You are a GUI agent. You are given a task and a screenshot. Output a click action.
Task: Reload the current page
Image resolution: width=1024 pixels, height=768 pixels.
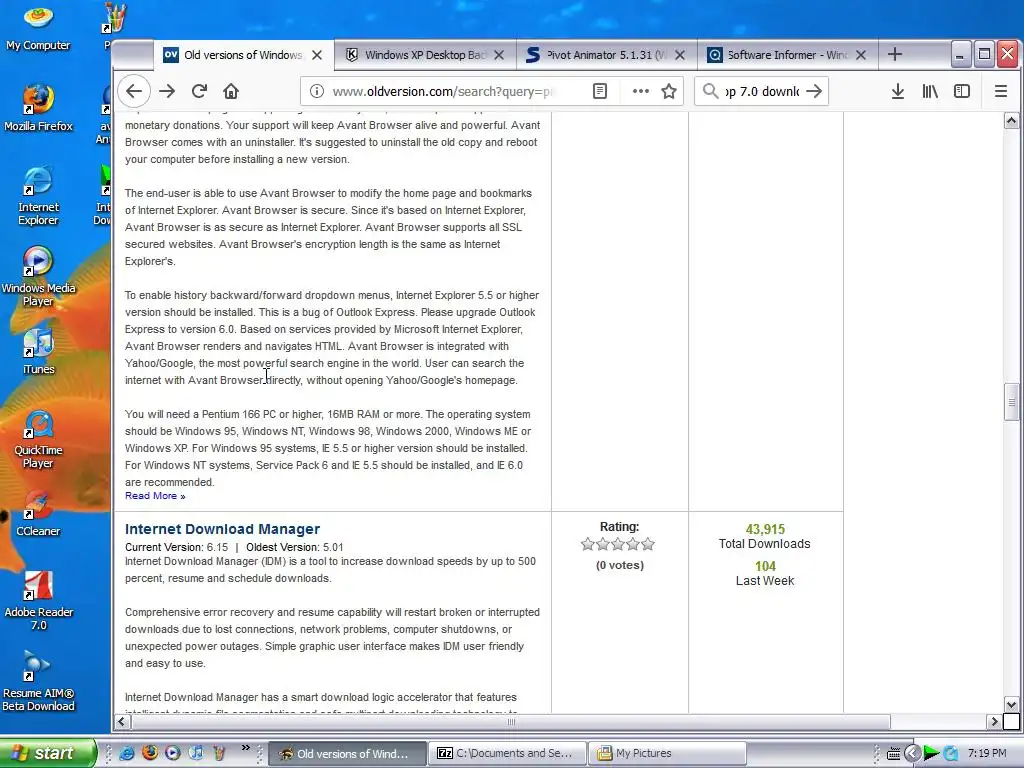(x=199, y=91)
